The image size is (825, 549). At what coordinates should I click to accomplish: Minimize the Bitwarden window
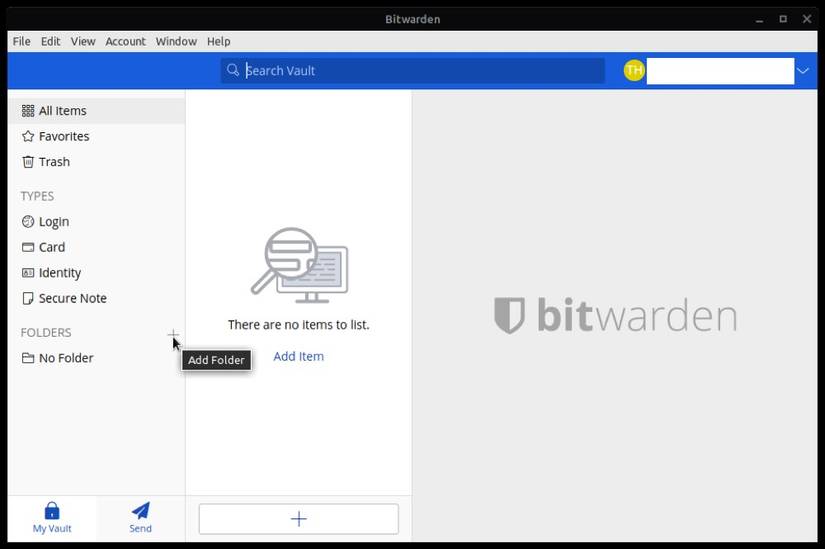point(759,19)
